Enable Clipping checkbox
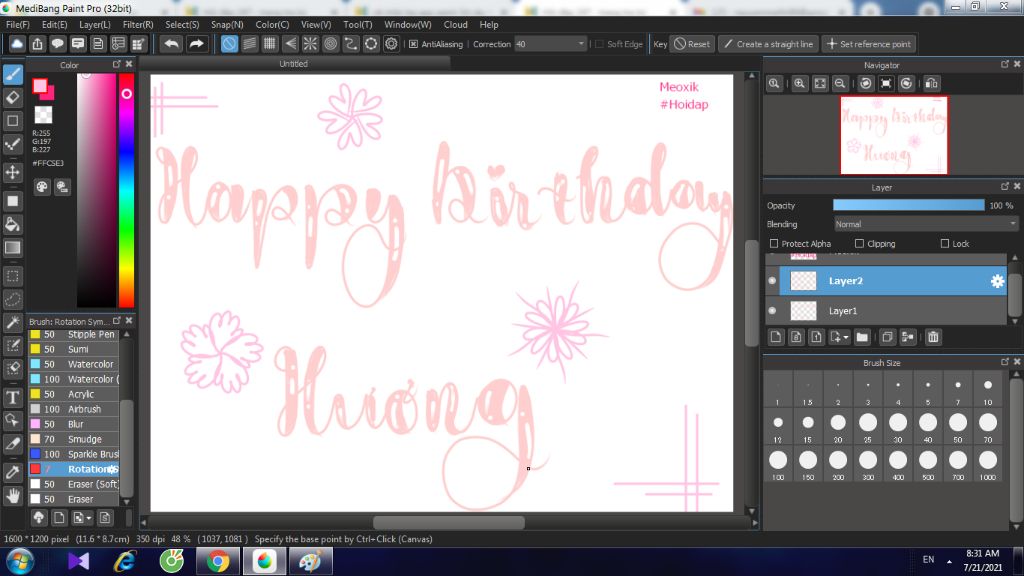Screen dimensions: 1024x576 859,244
